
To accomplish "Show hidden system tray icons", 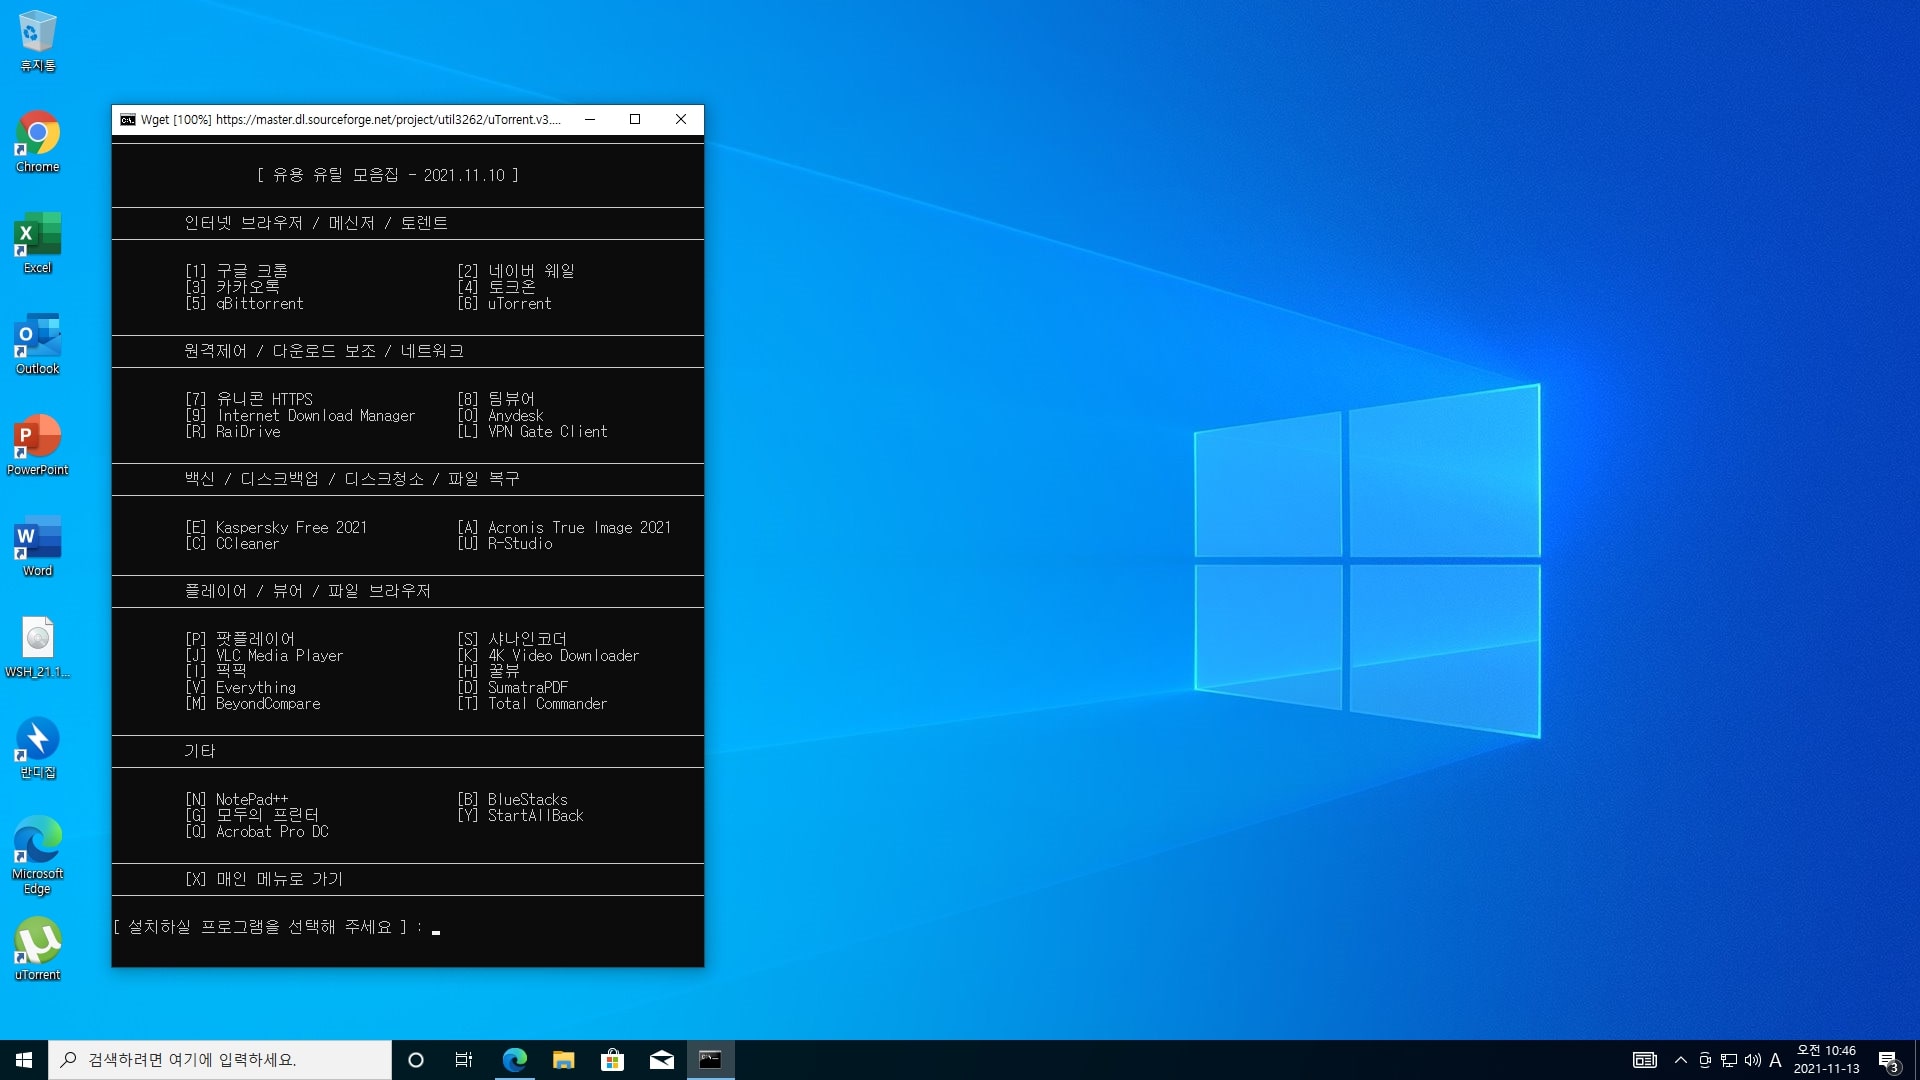I will click(1681, 1060).
